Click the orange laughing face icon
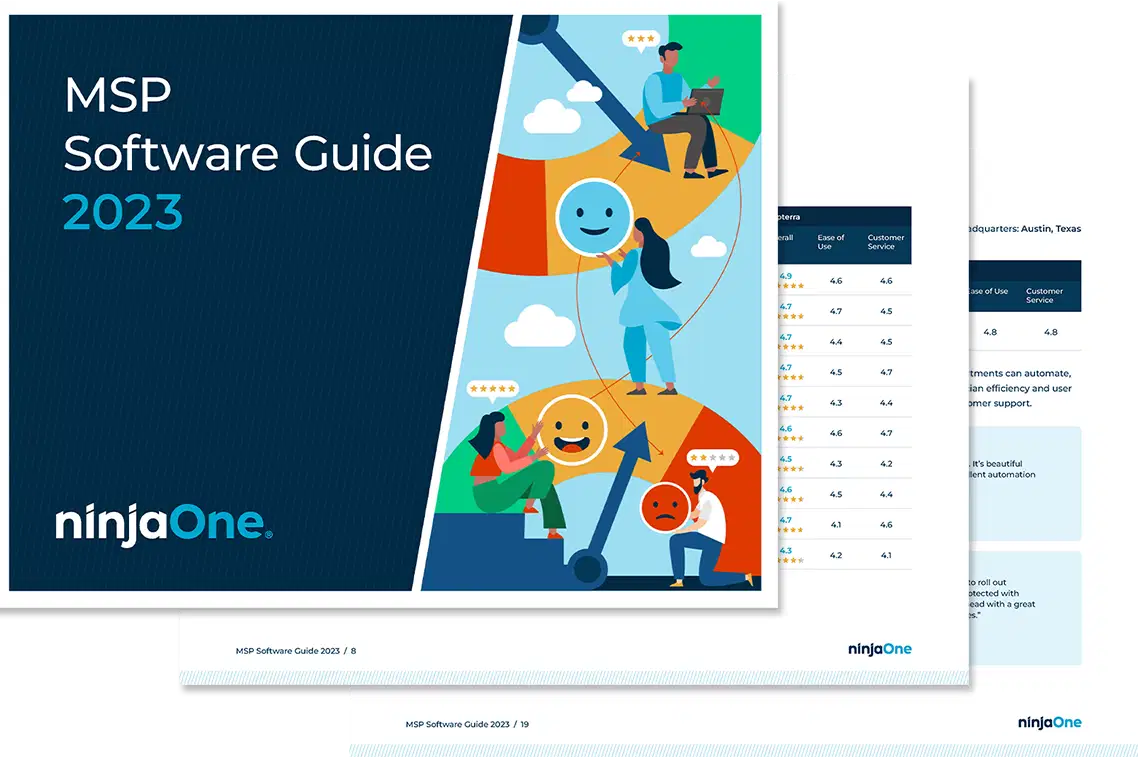This screenshot has width=1138, height=757. tap(571, 431)
